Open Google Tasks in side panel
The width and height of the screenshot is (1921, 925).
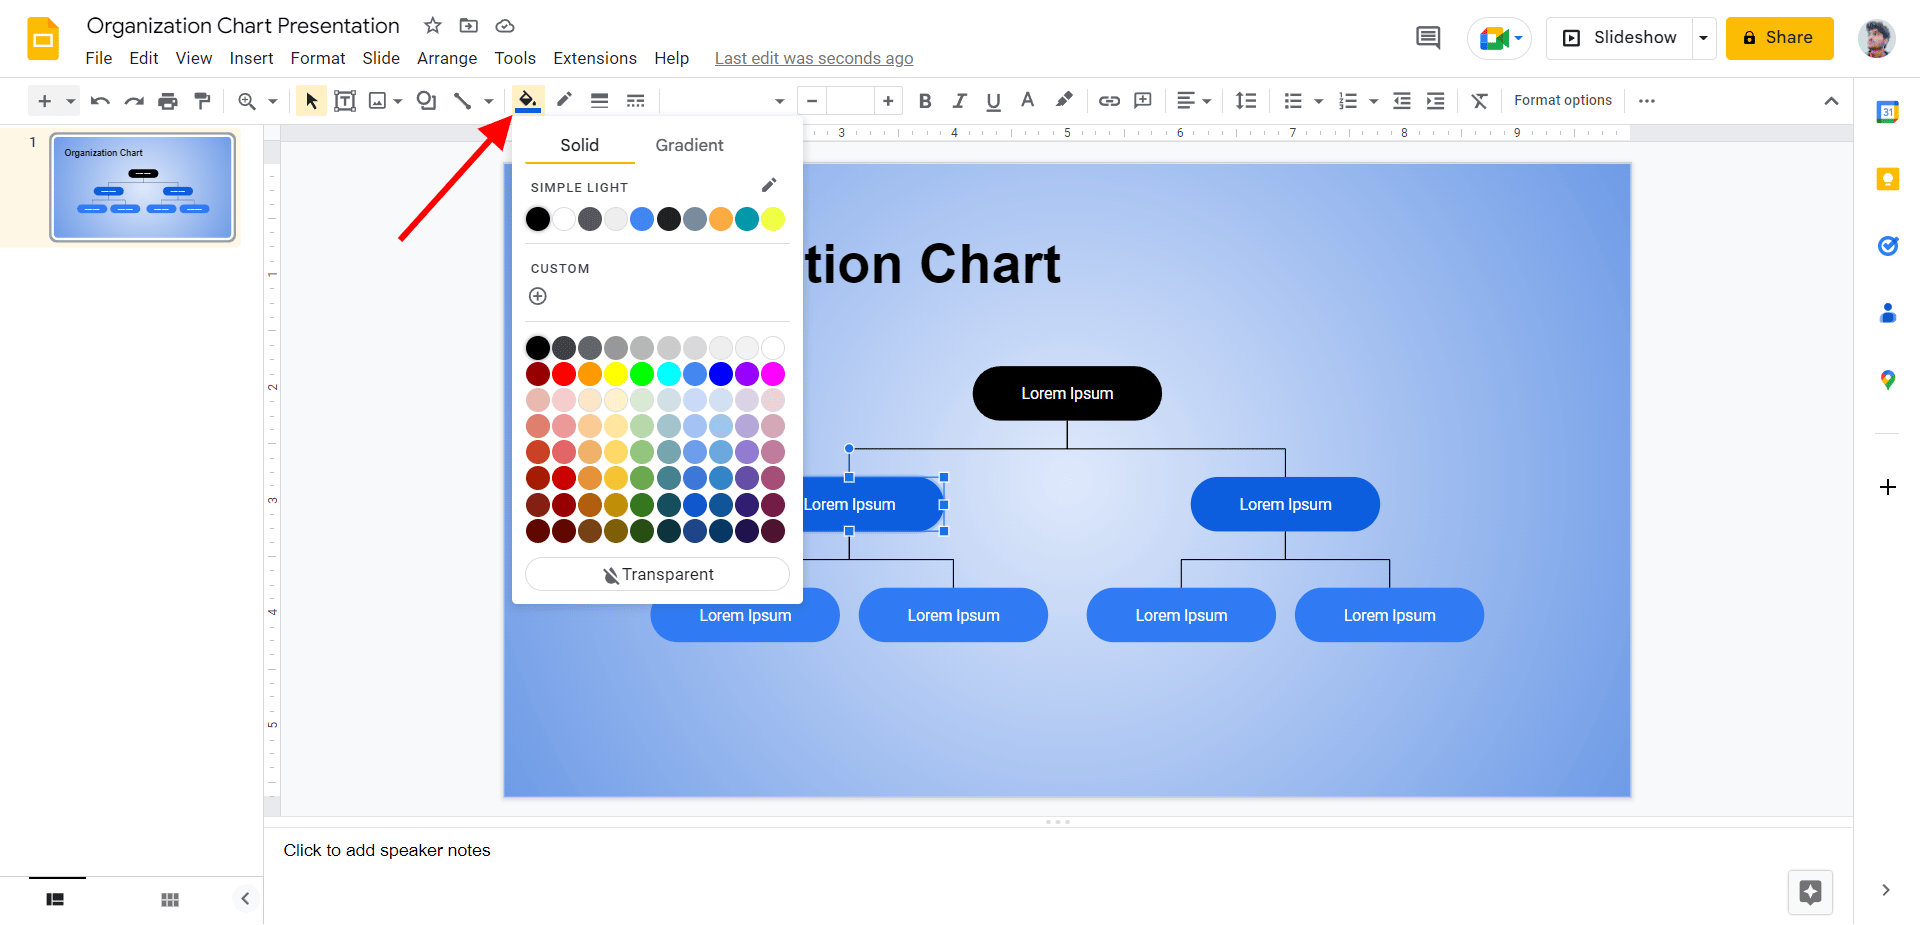coord(1888,246)
